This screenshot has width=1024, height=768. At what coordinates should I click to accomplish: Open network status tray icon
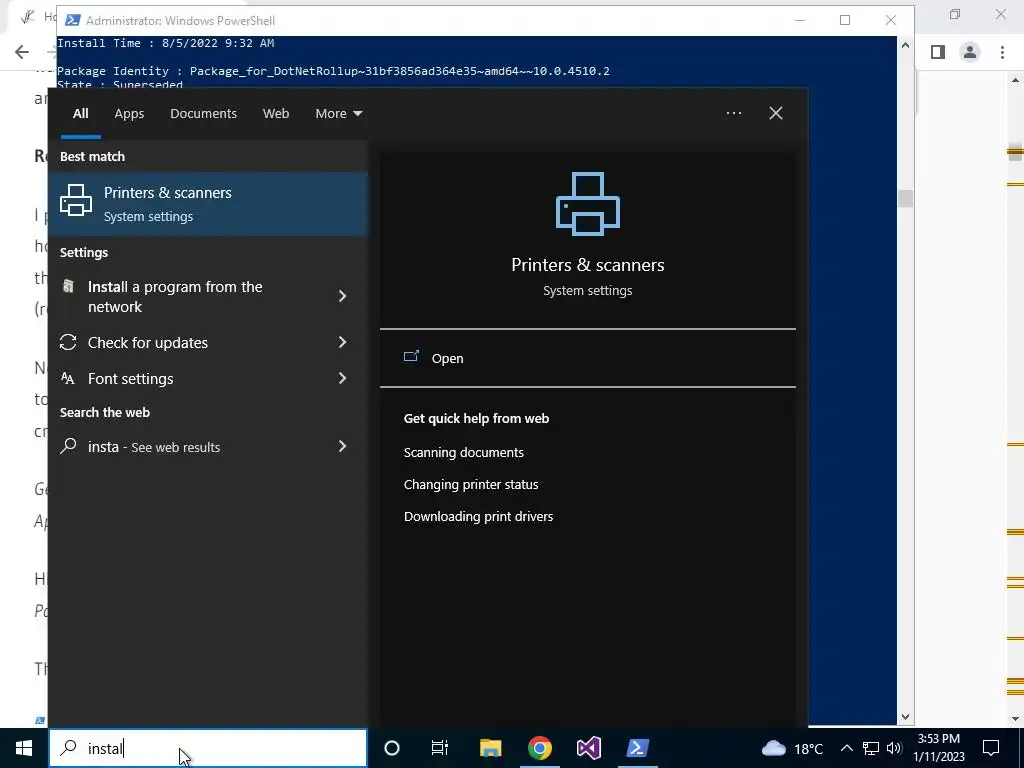point(871,748)
